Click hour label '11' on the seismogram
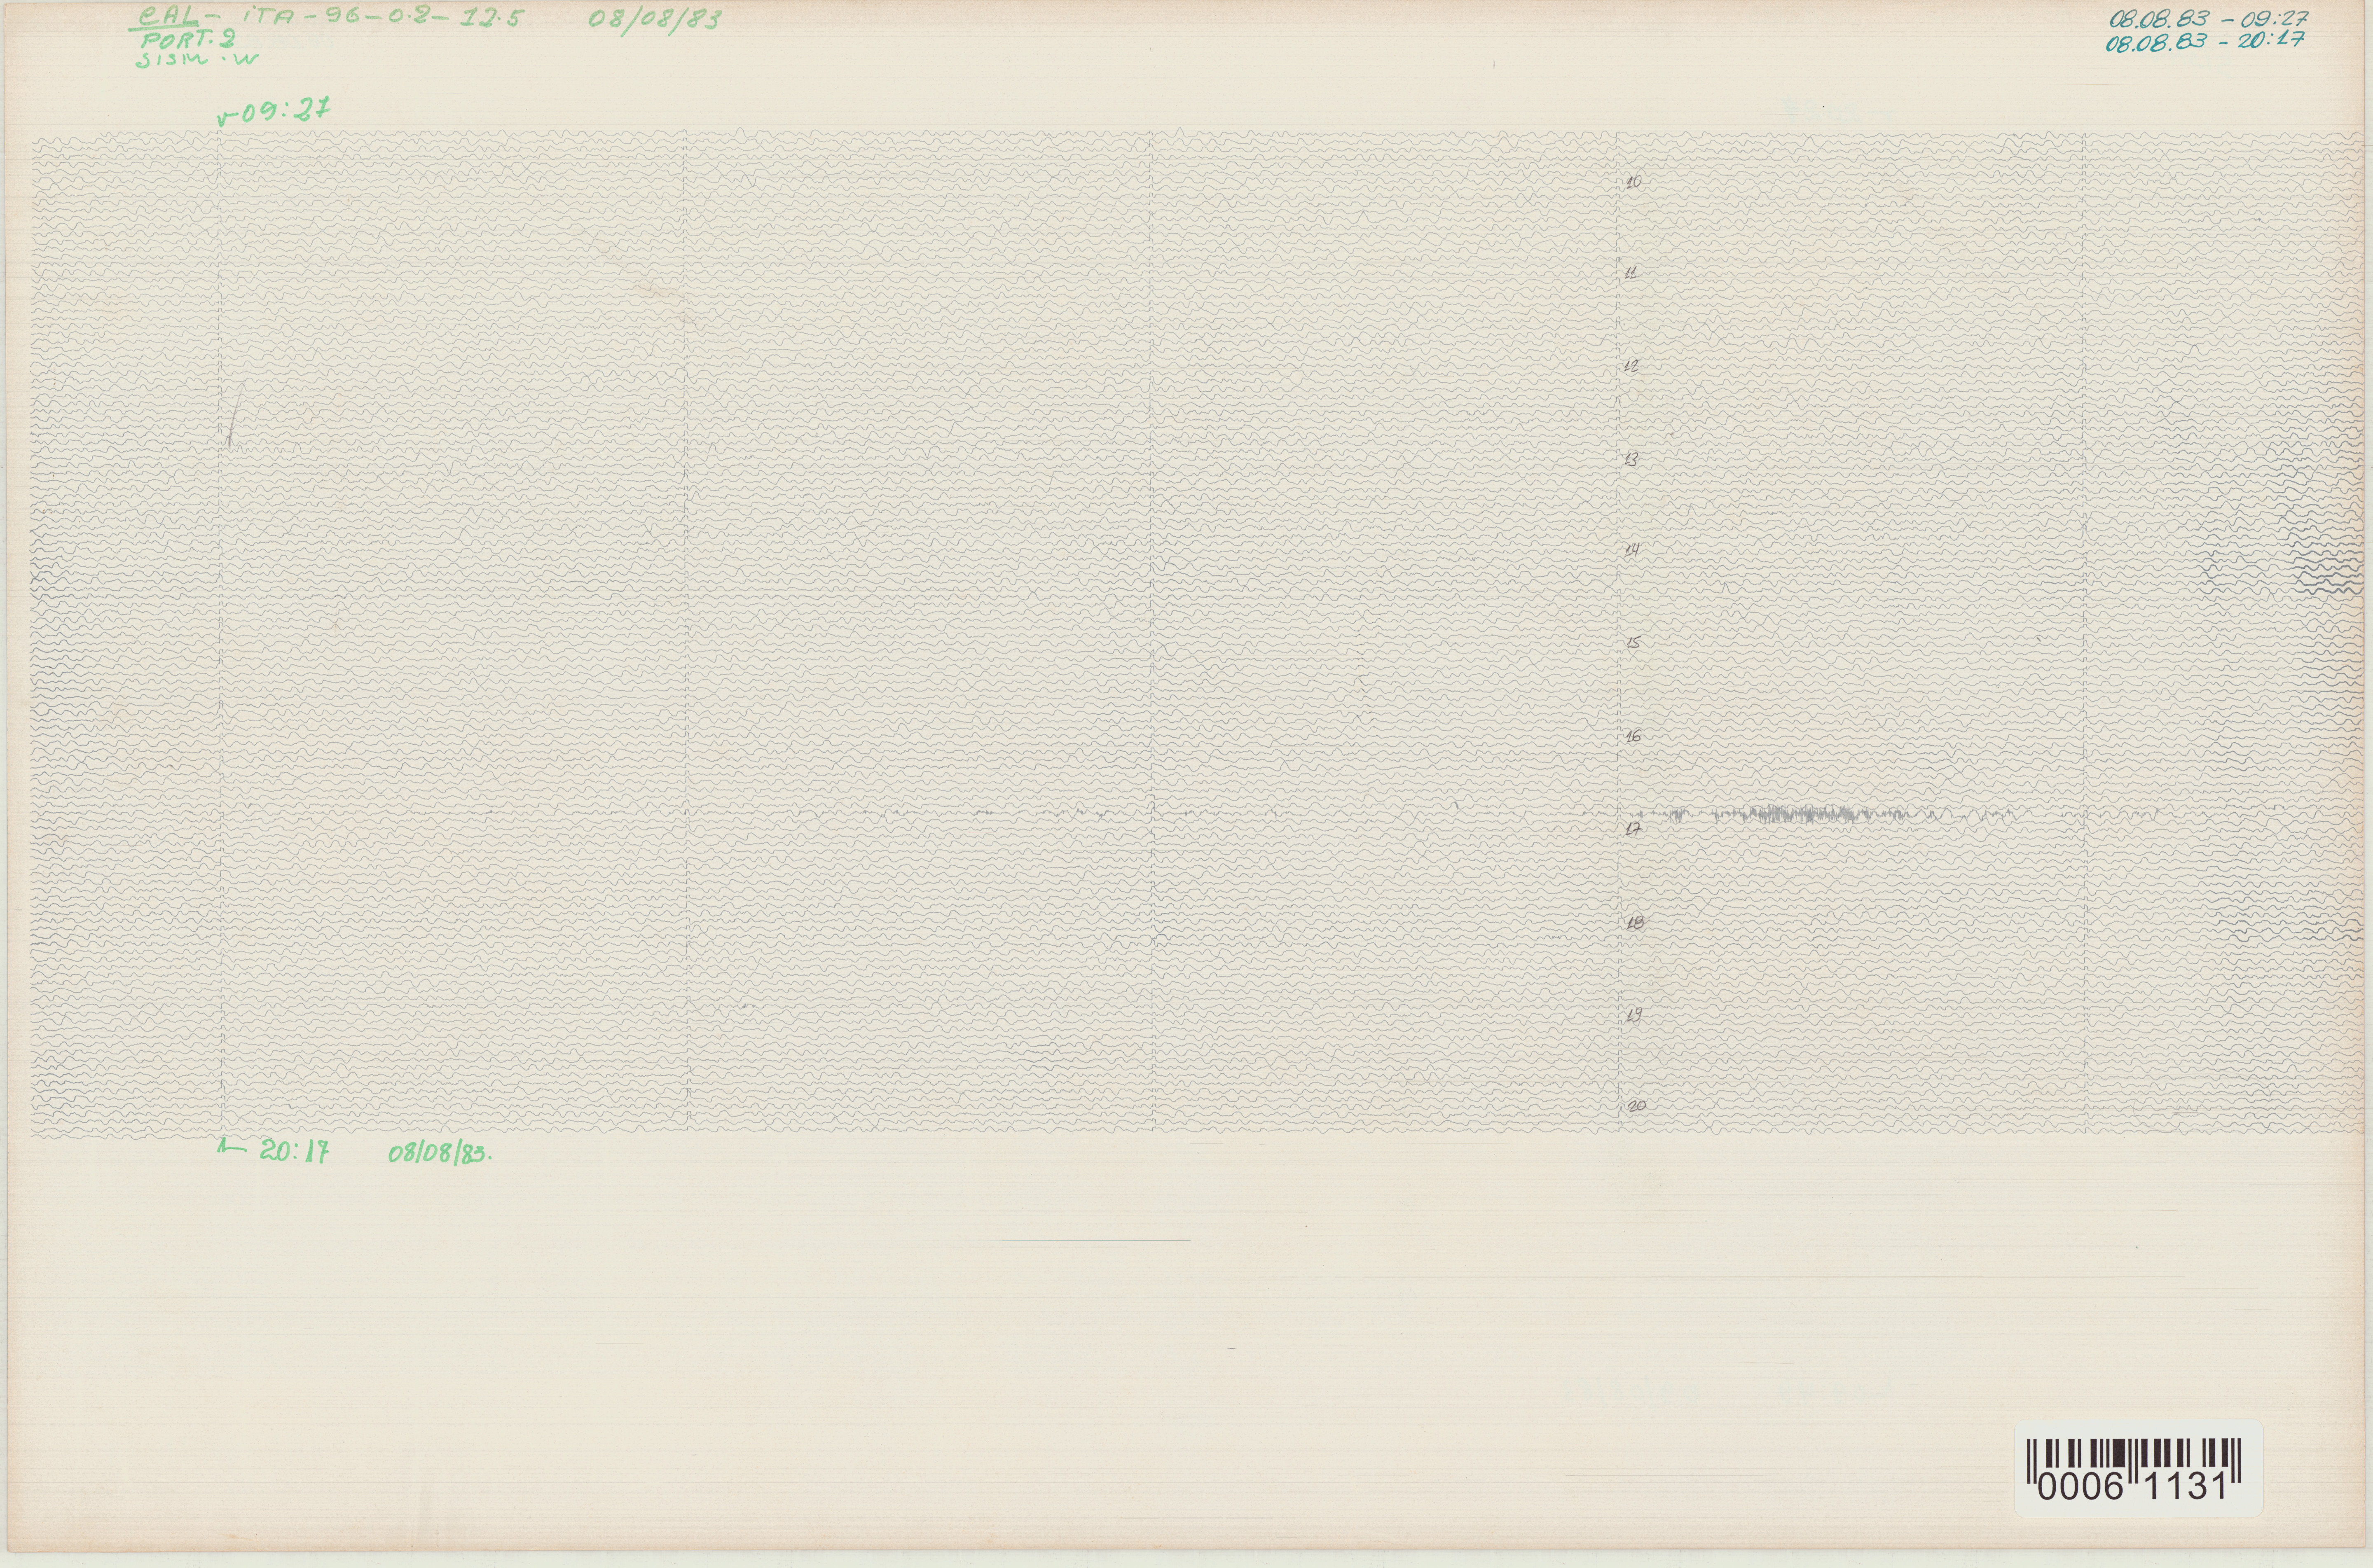 tap(1632, 273)
